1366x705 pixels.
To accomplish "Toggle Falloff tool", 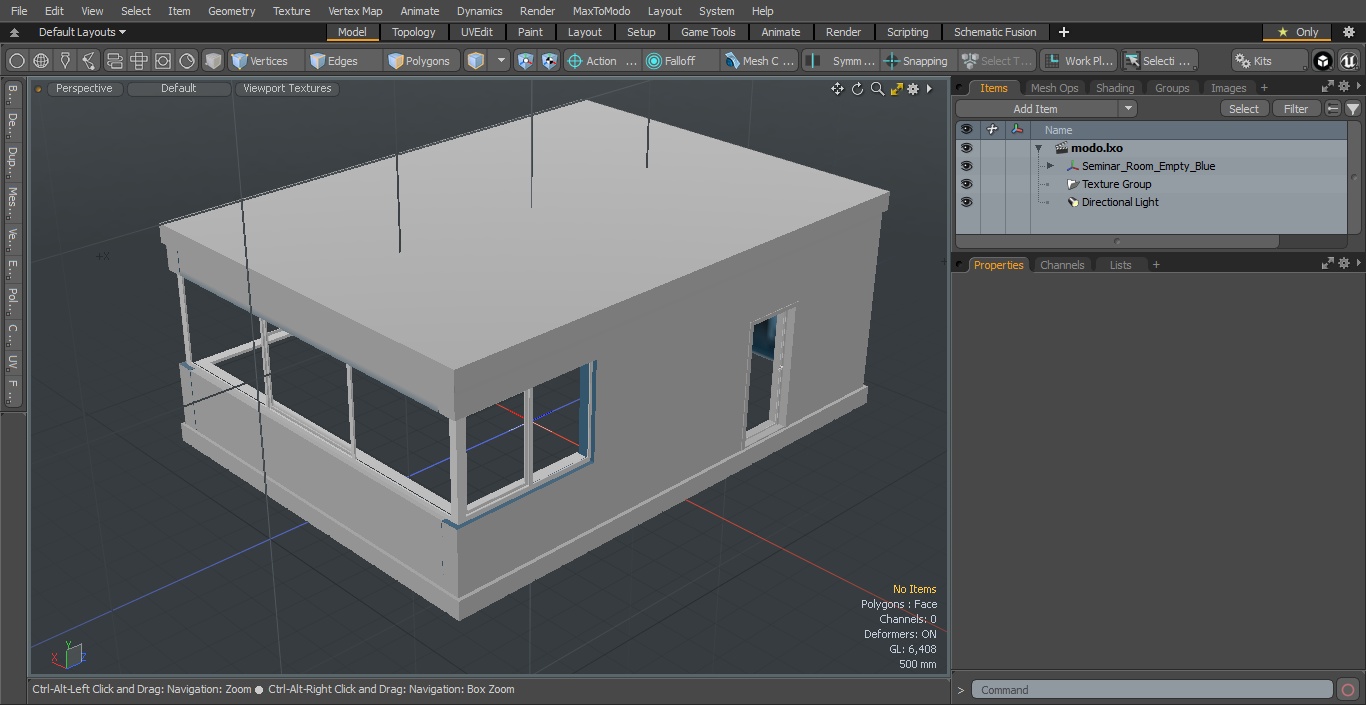I will [681, 61].
